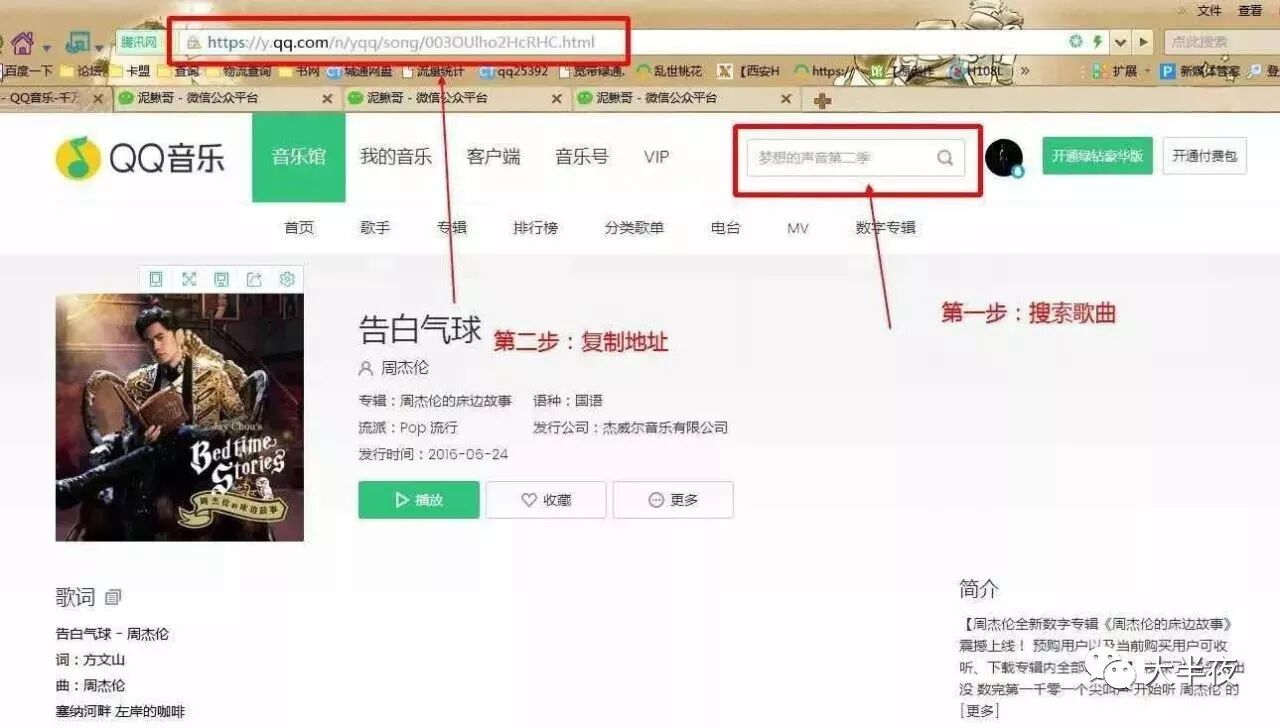Select the VIP navigation tab
1280x728 pixels.
pyautogui.click(x=656, y=157)
